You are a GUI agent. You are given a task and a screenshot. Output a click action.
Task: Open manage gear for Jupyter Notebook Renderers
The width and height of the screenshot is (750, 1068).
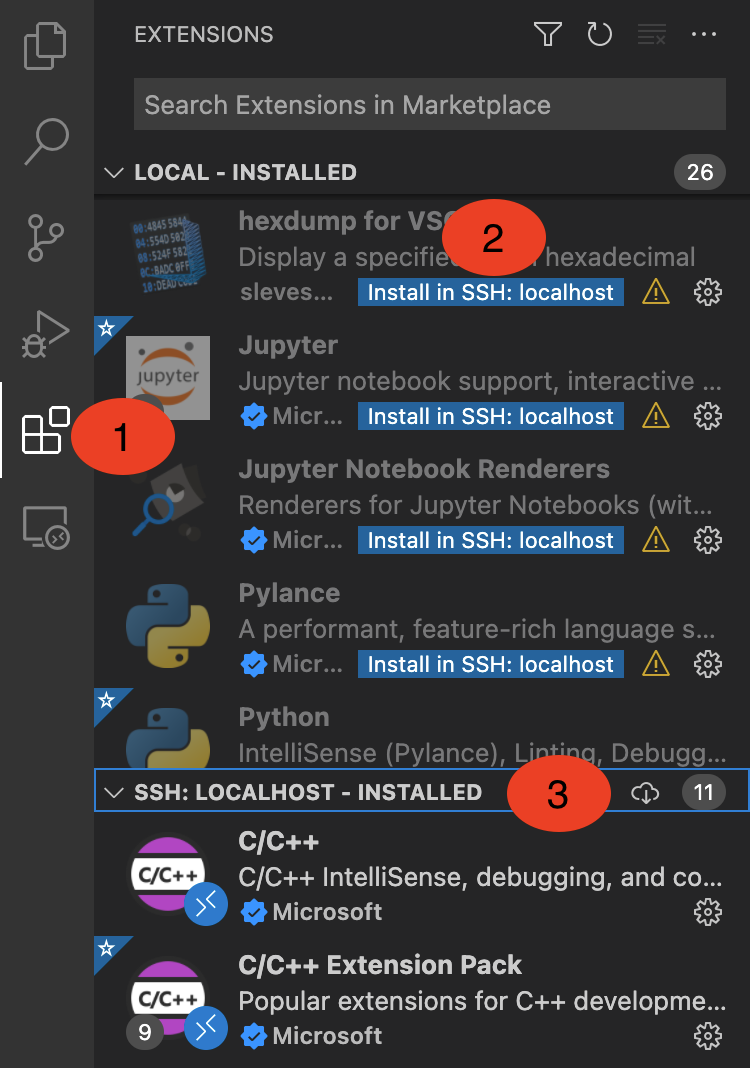click(708, 540)
